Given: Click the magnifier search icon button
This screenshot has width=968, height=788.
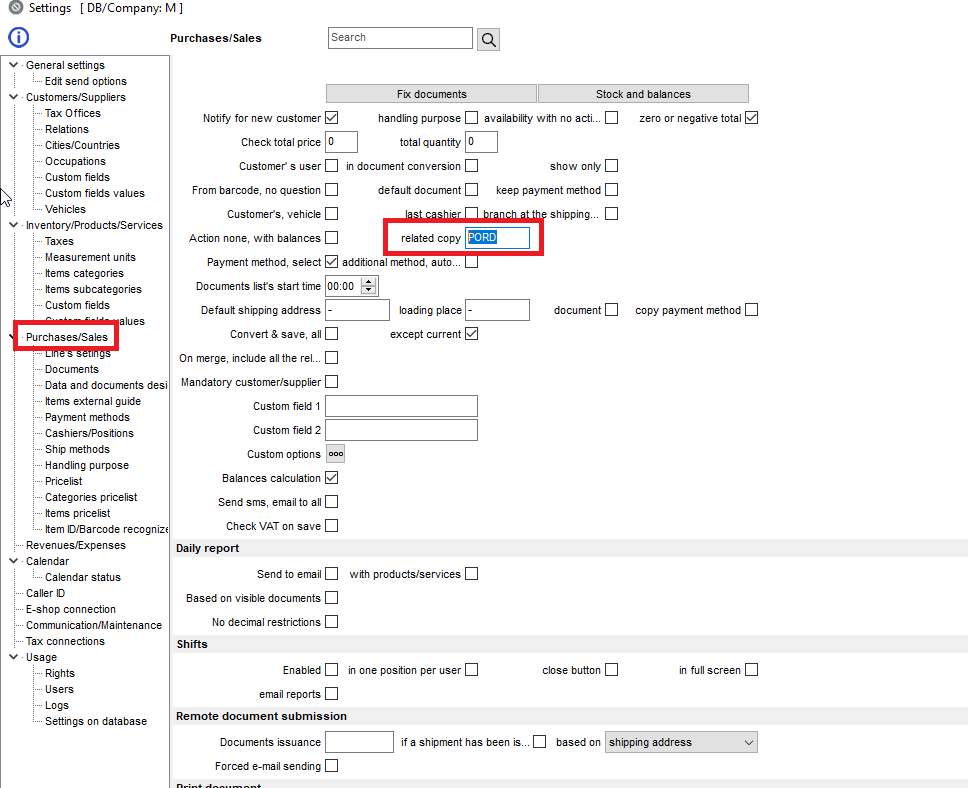Looking at the screenshot, I should pyautogui.click(x=488, y=39).
